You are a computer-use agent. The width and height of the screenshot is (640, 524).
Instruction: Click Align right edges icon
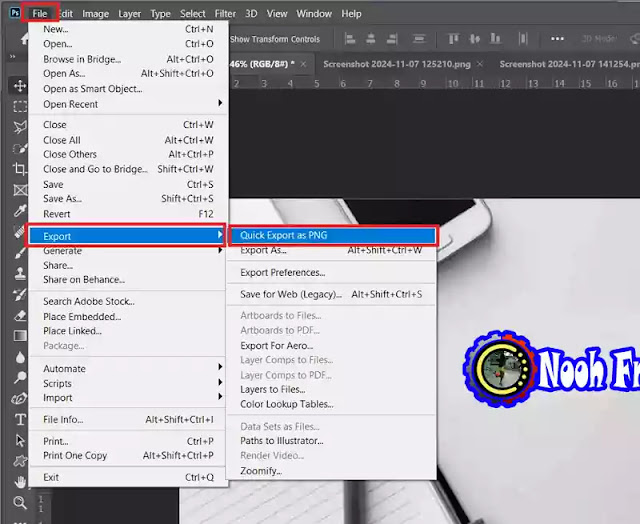[x=392, y=39]
